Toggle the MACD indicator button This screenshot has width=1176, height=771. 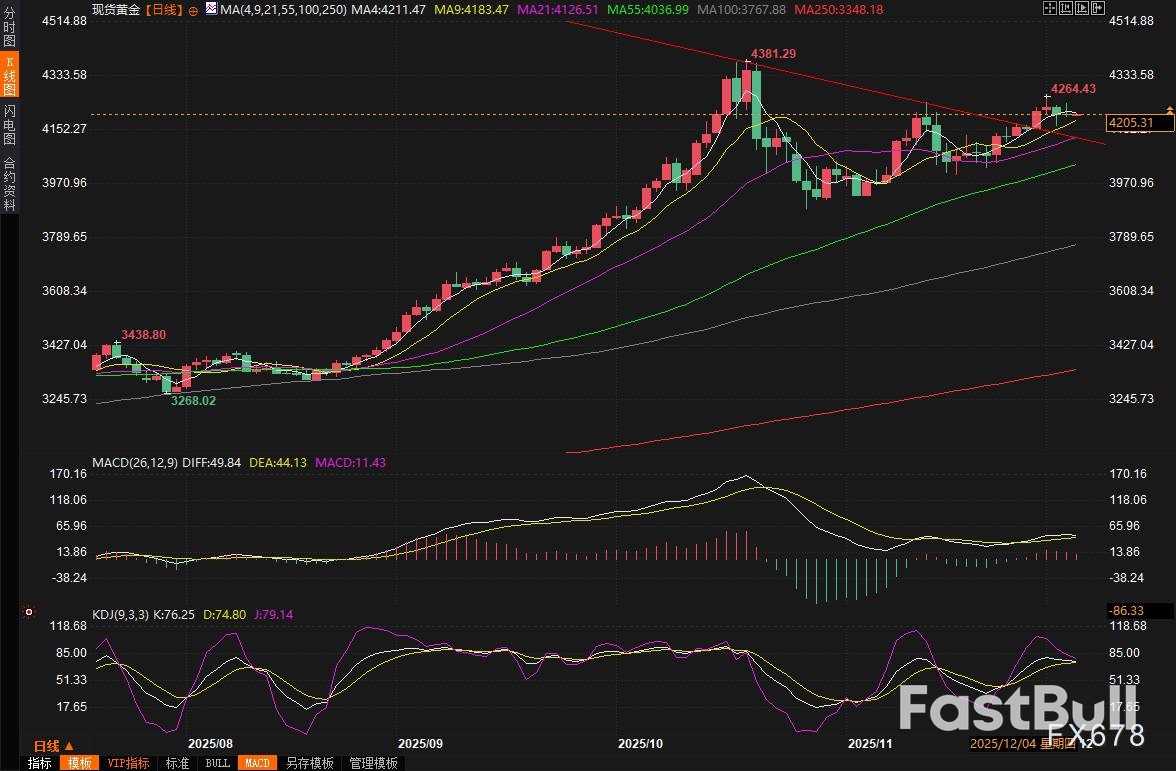pyautogui.click(x=257, y=763)
